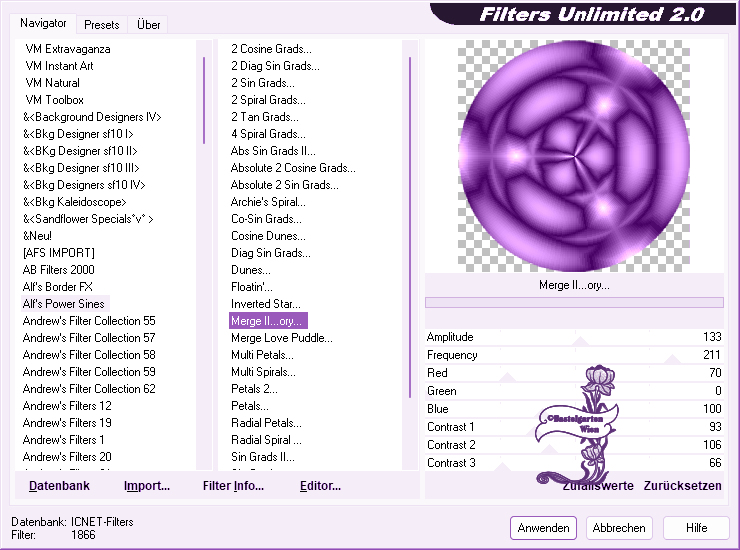
Task: Select Andrew's Filter Collection 57
Action: click(89, 338)
